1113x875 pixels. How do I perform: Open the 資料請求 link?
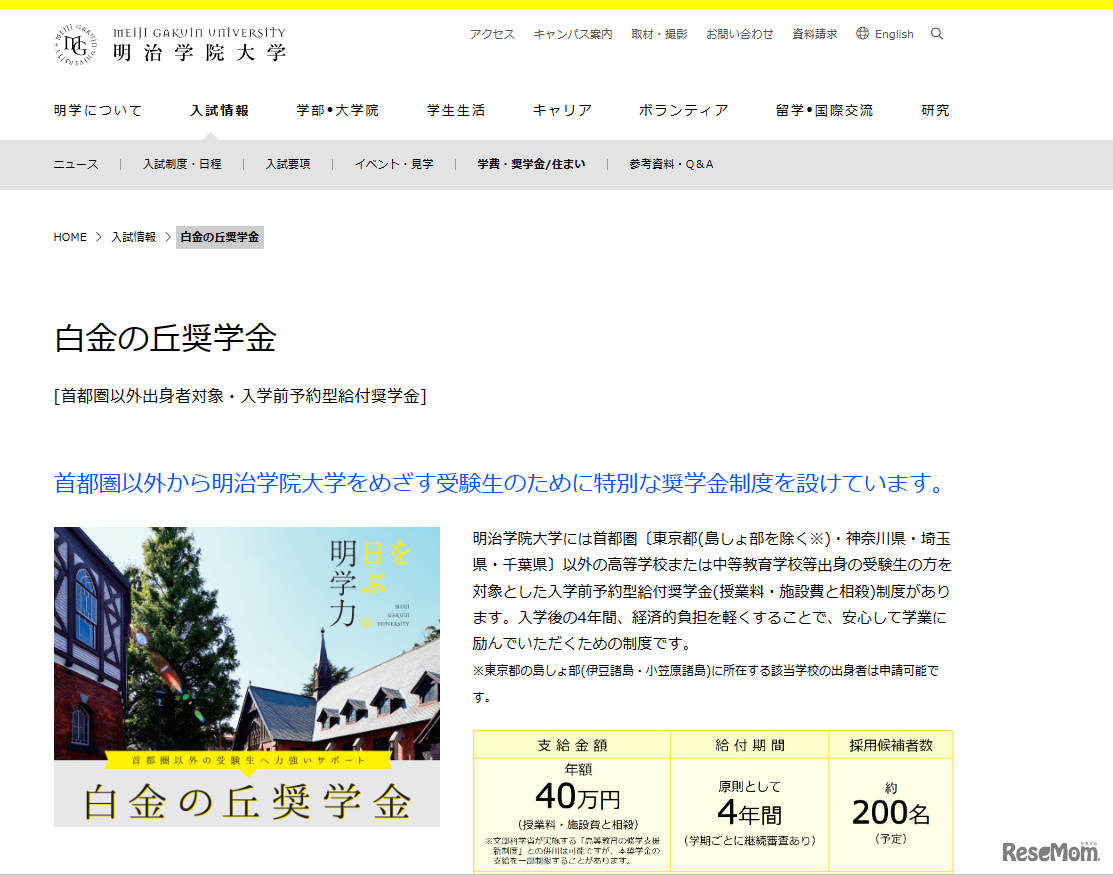(814, 34)
